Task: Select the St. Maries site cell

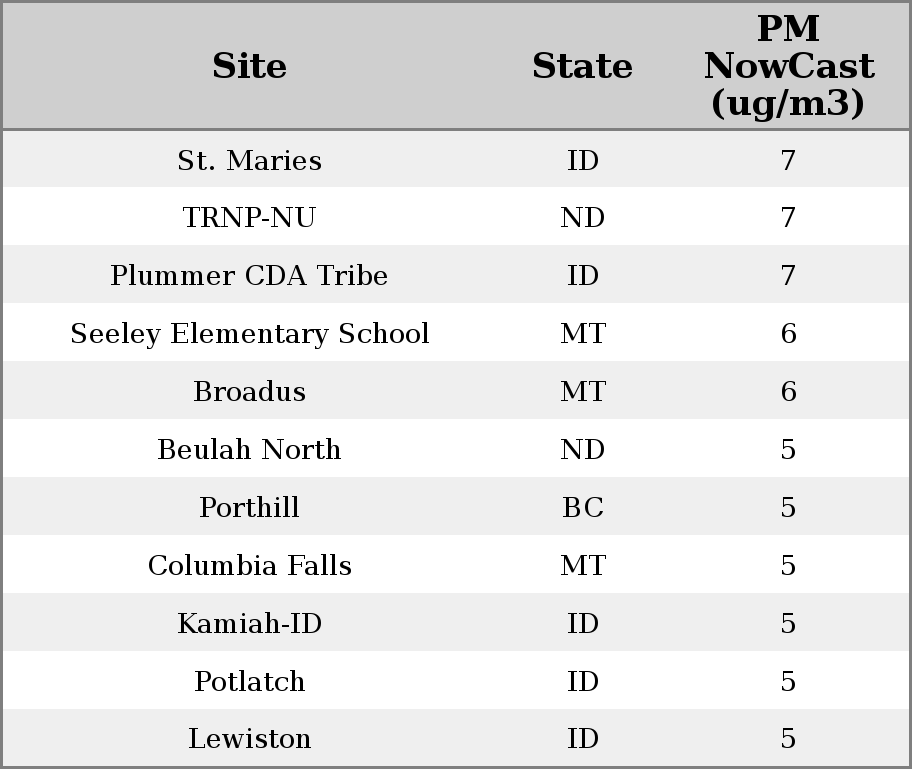Action: tap(249, 160)
